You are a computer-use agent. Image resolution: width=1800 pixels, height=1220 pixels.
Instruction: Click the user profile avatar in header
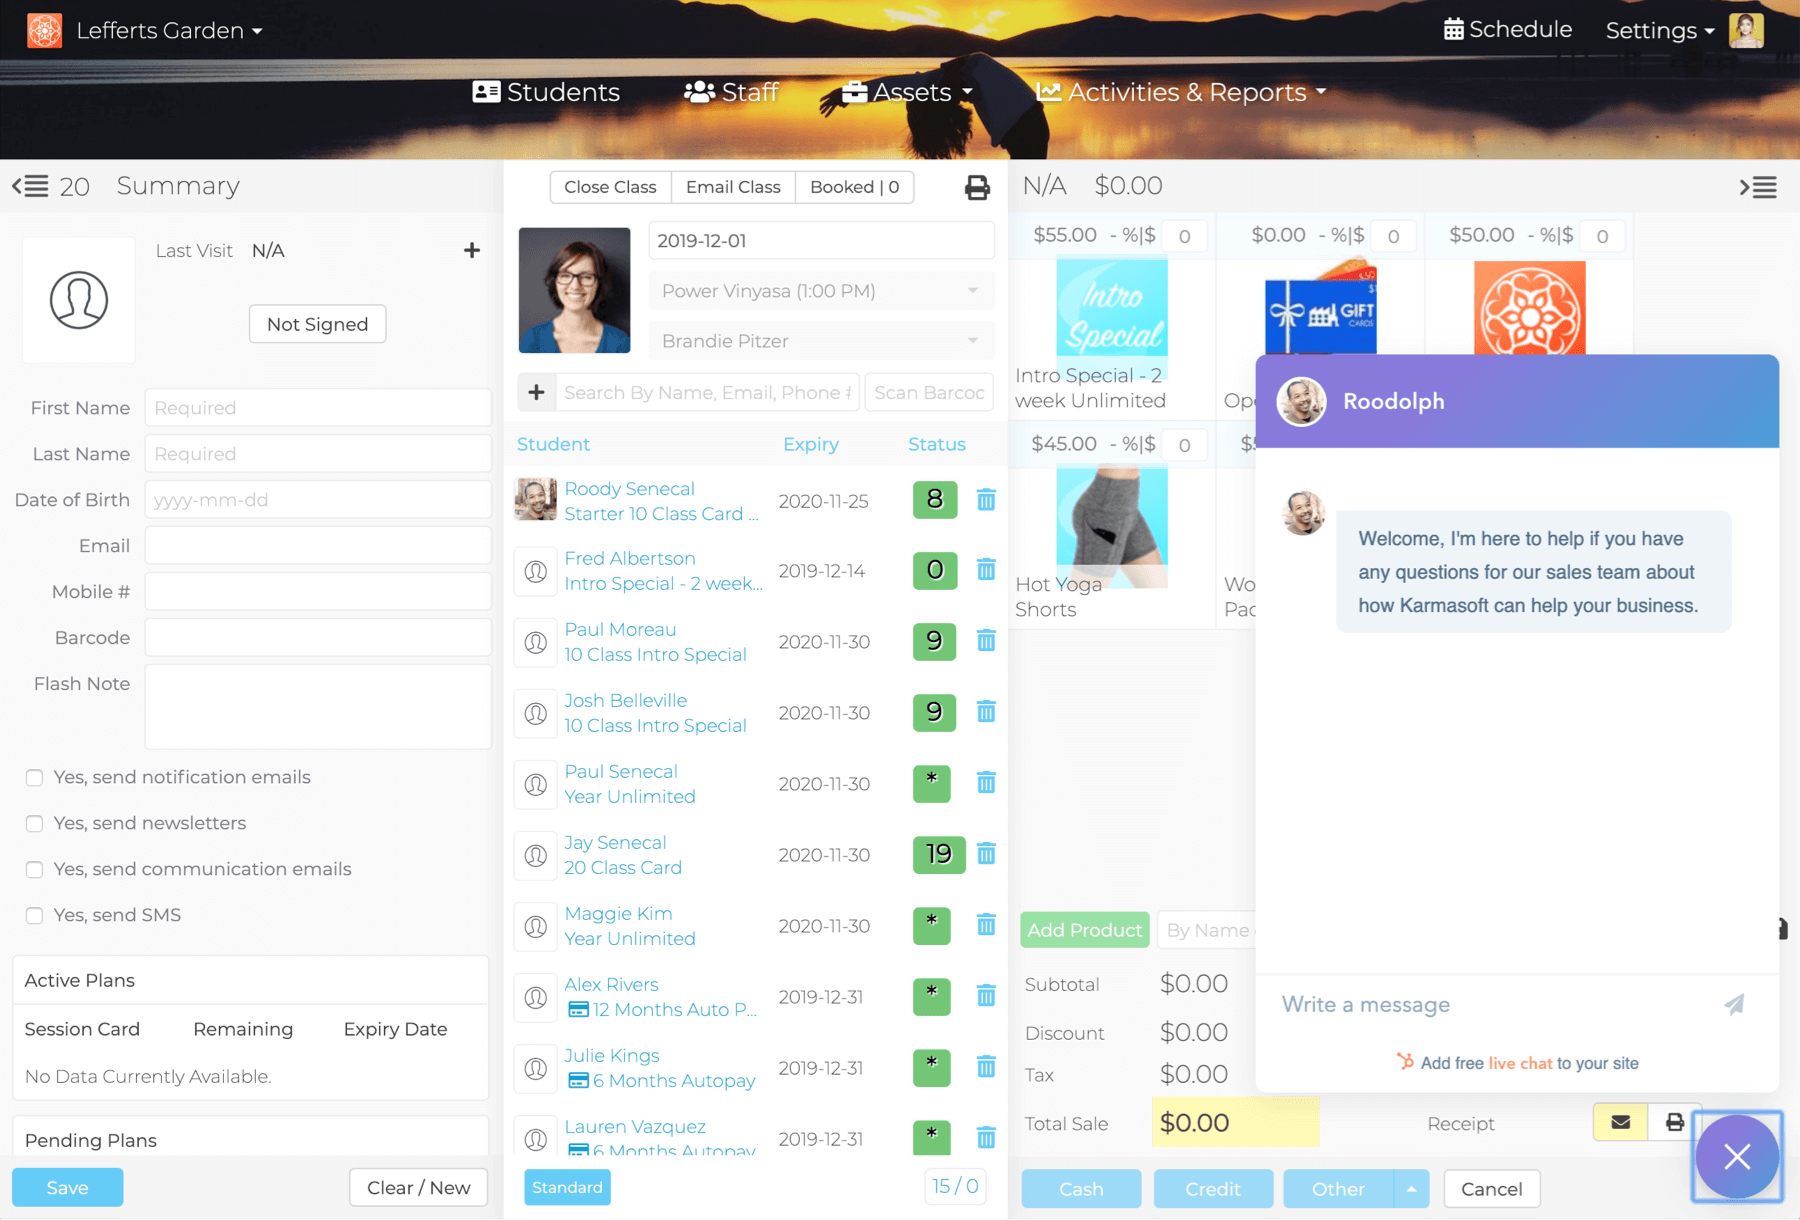pos(1746,30)
